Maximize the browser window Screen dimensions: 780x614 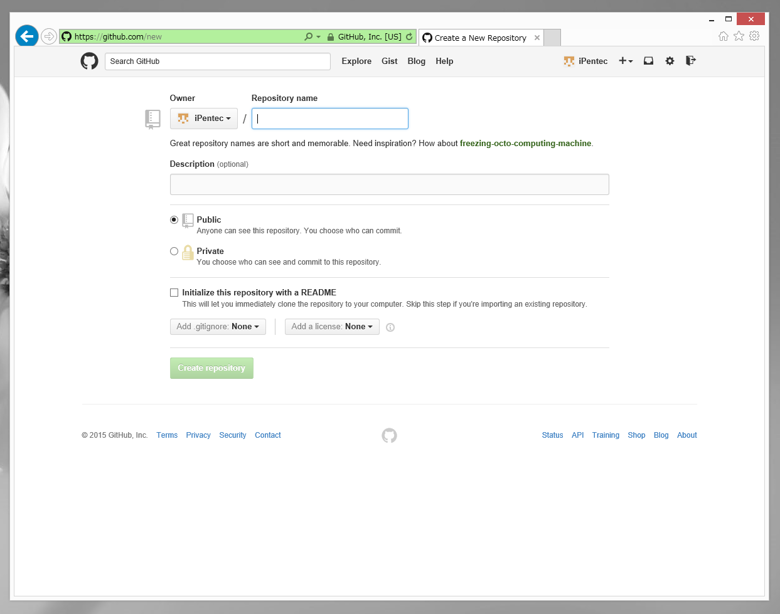click(x=728, y=19)
